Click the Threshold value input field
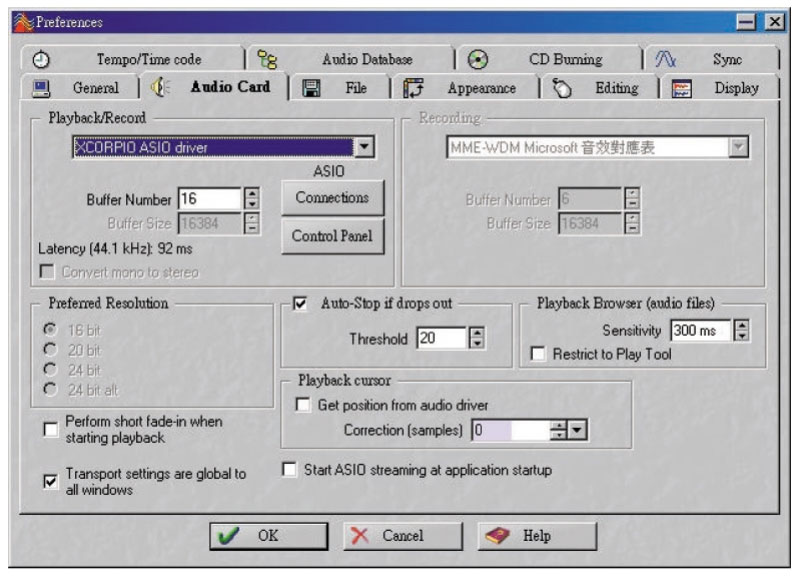The height and width of the screenshot is (578, 805). click(x=440, y=339)
